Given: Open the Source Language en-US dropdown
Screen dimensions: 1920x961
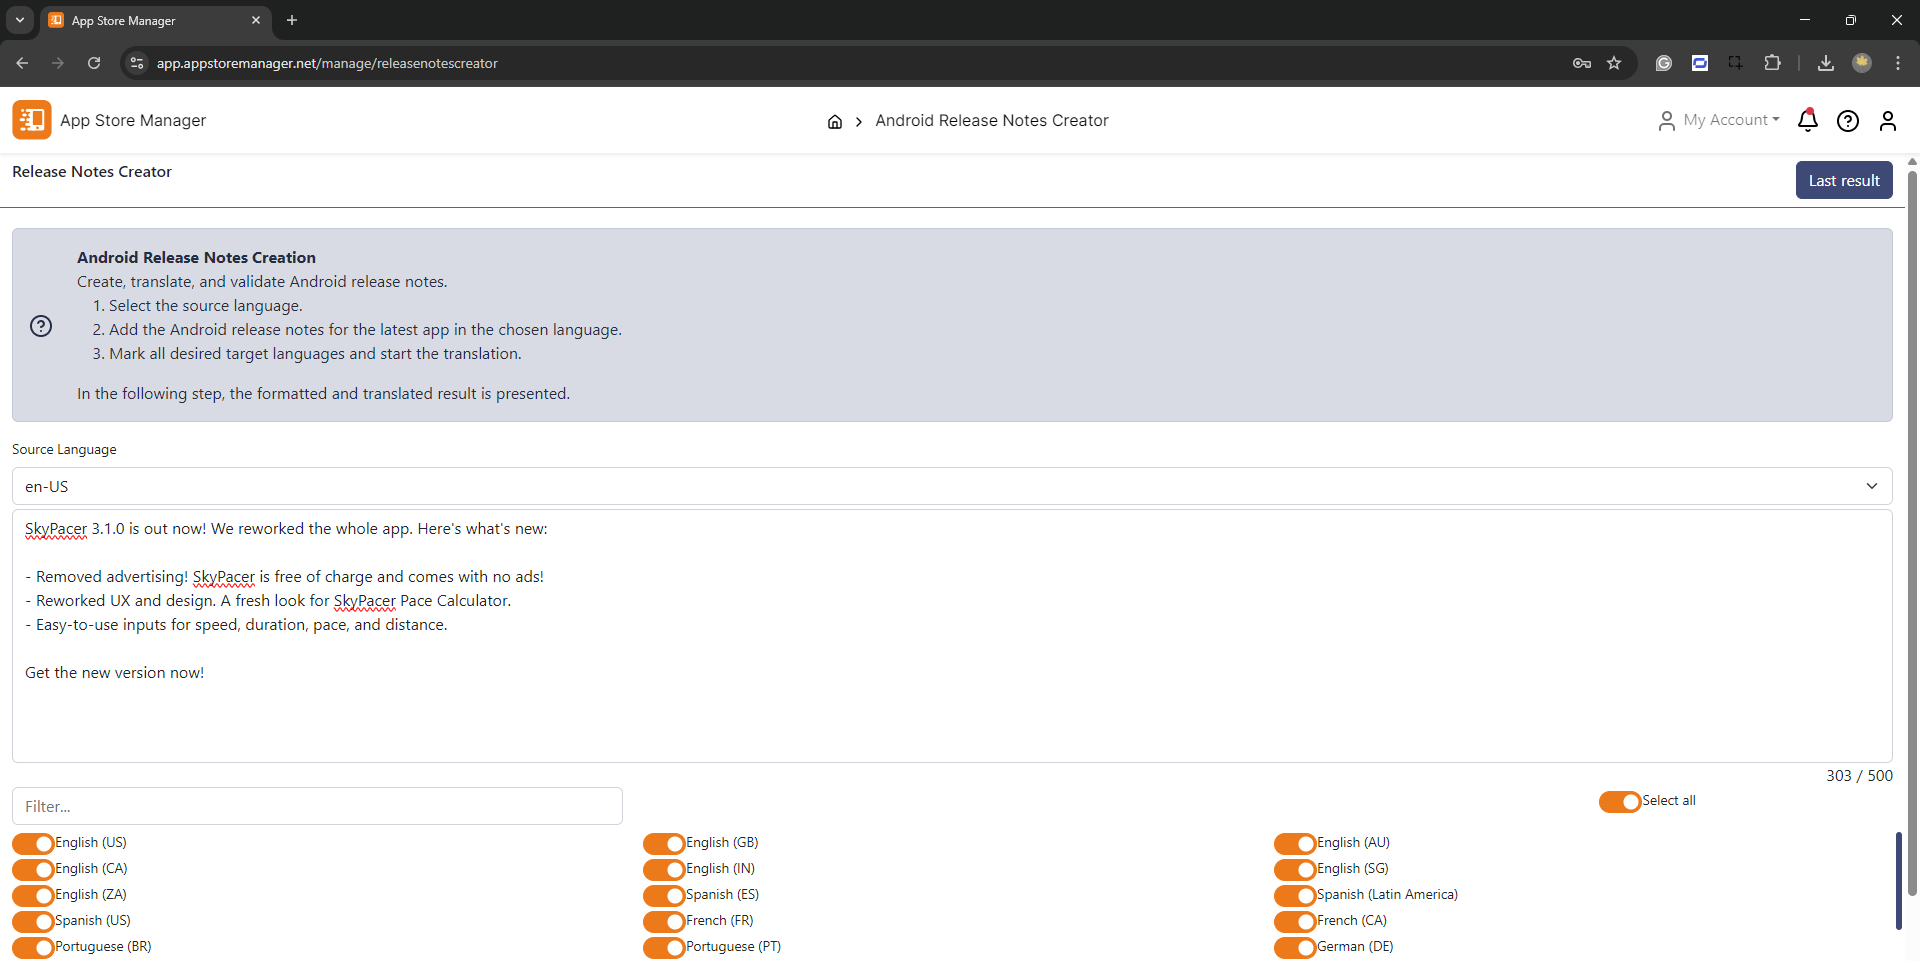Looking at the screenshot, I should tap(951, 487).
